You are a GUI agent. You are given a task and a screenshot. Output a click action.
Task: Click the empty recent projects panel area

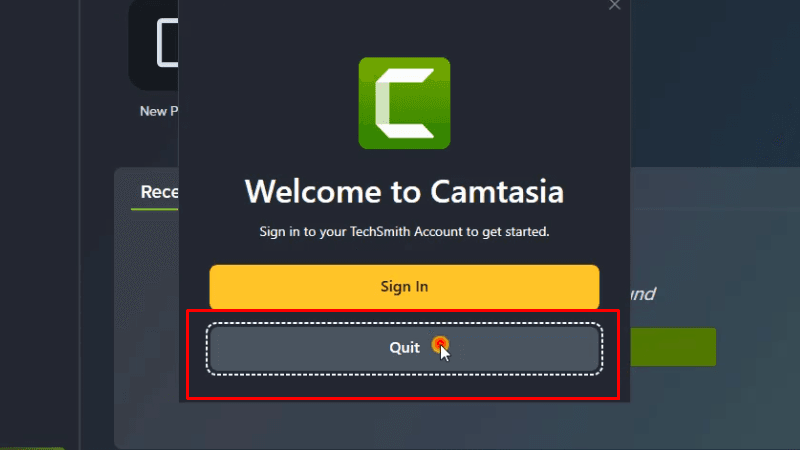click(x=148, y=327)
